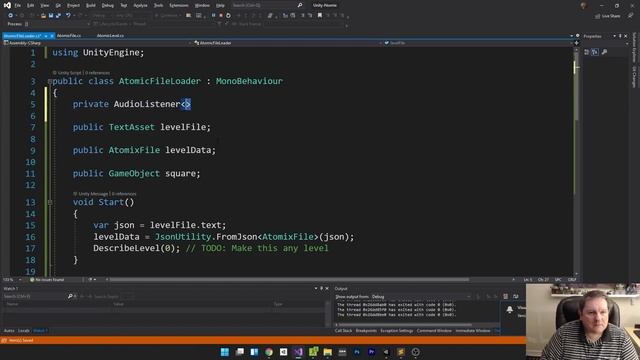Open the Tools menu
Viewport: 640px width, 360px height.
(x=158, y=5)
